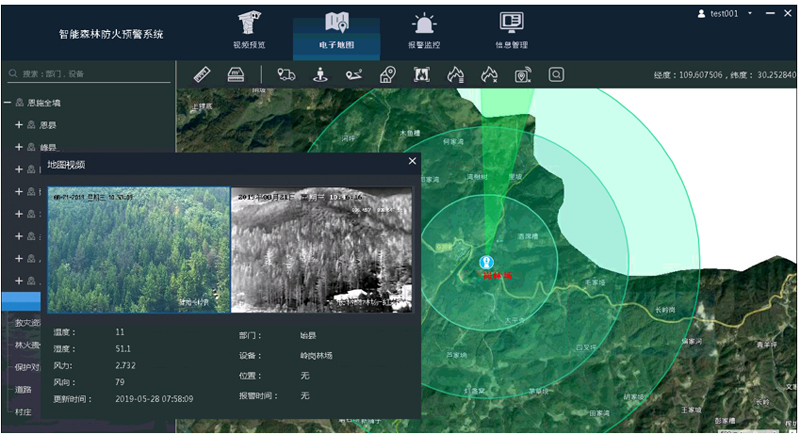Image resolution: width=800 pixels, height=434 pixels.
Task: Switch to the 视频预览 tab
Action: pos(251,30)
